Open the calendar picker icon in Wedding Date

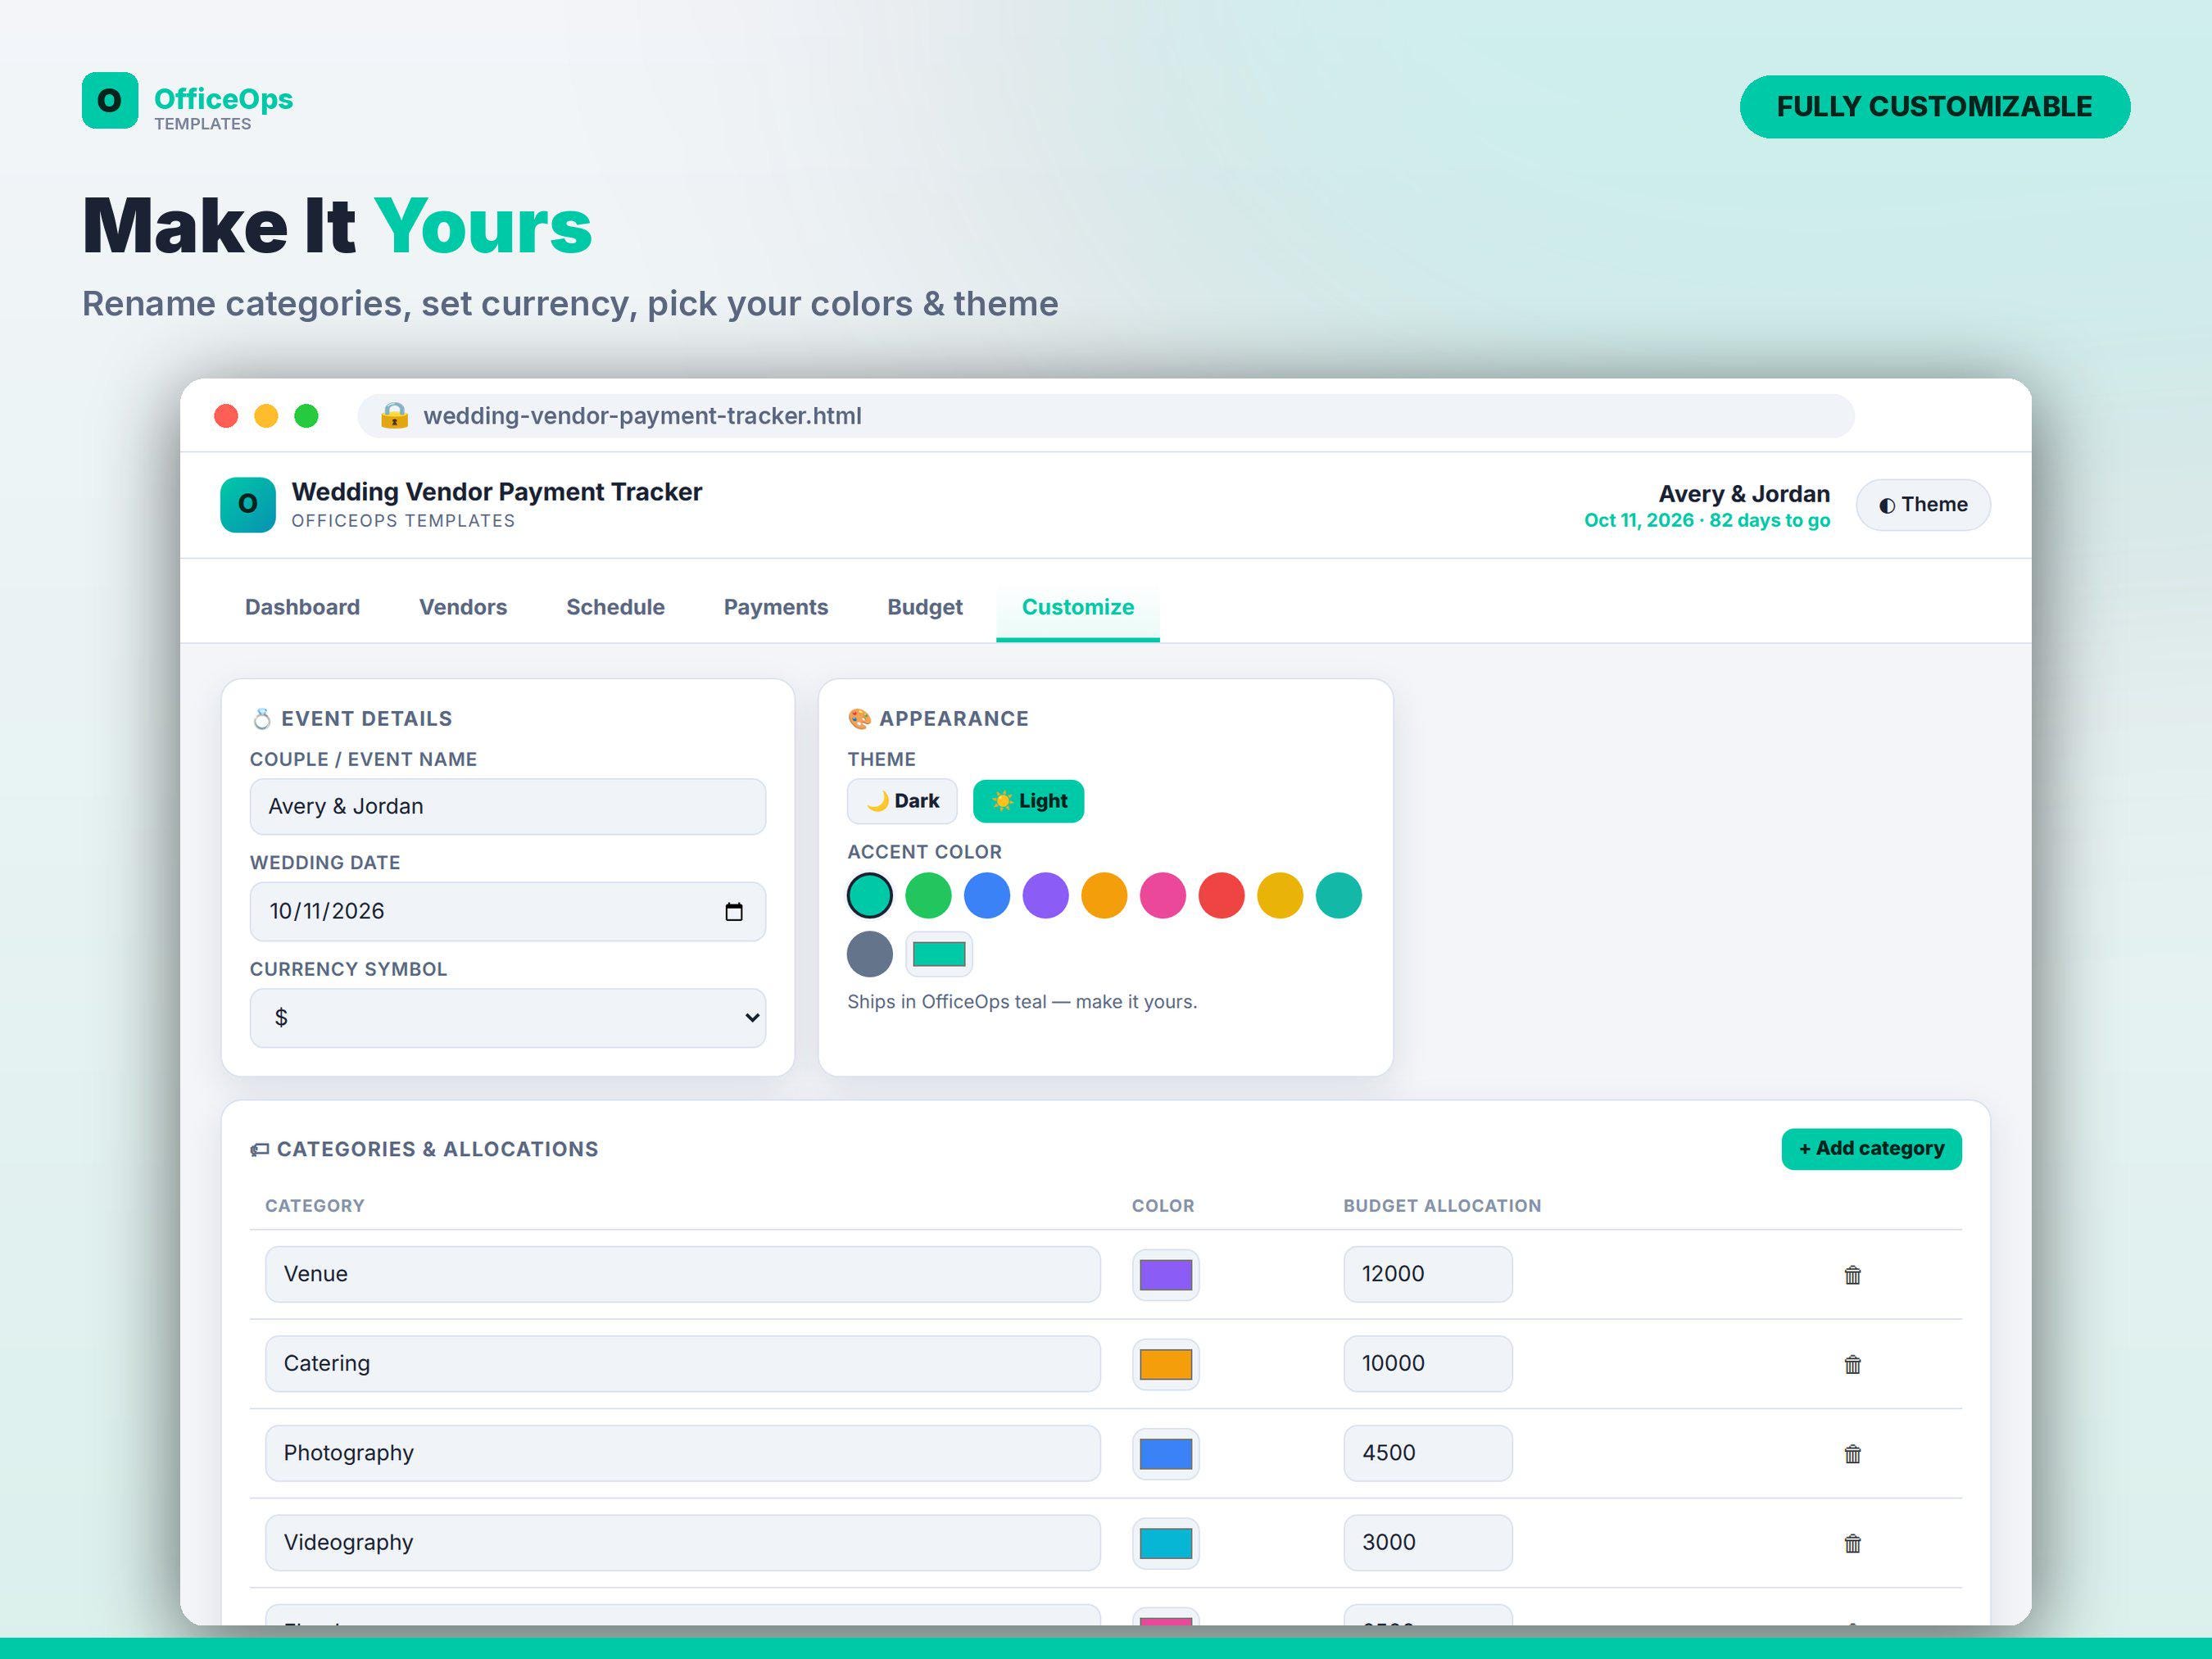733,911
